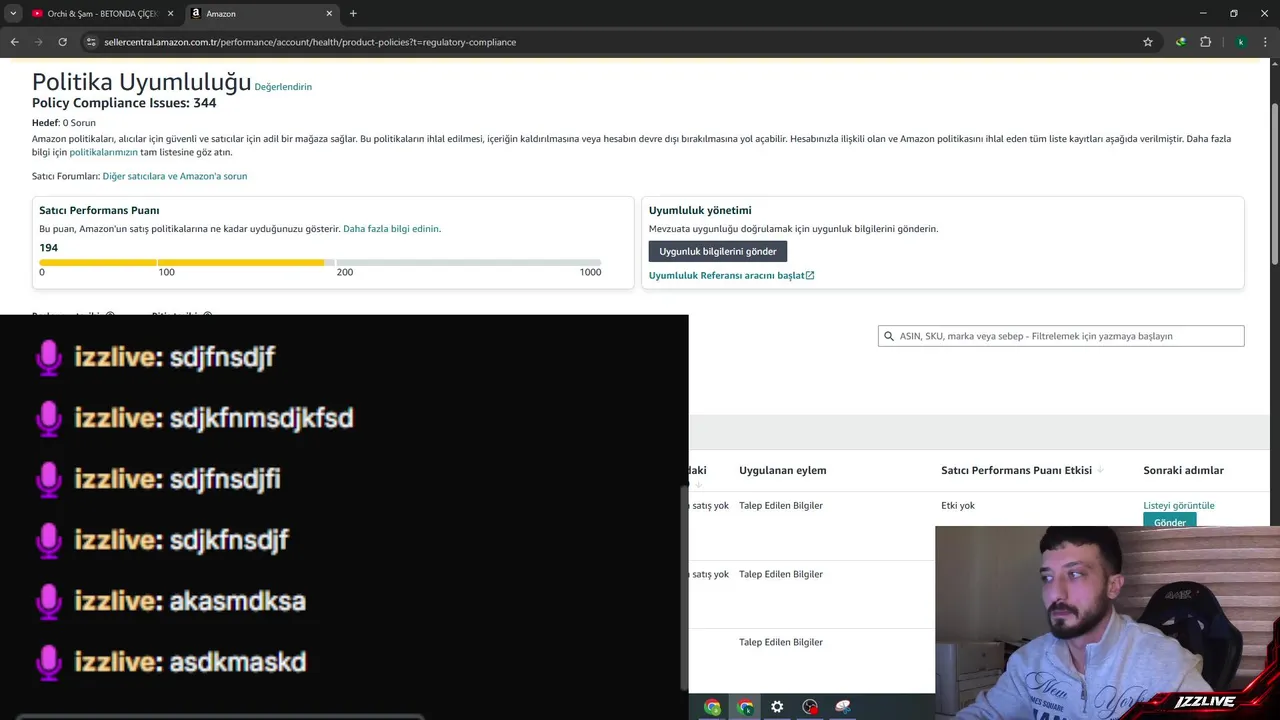The width and height of the screenshot is (1280, 720).
Task: Reload the Seller Central page
Action: [x=62, y=42]
